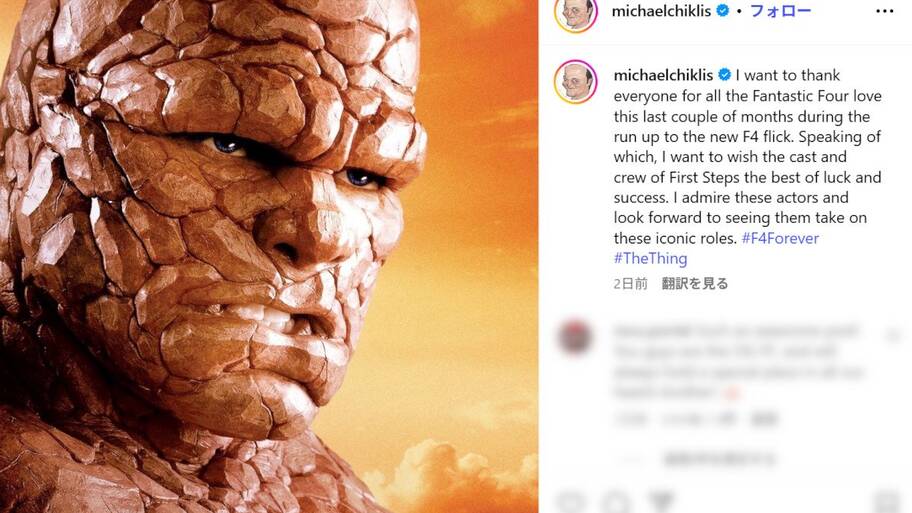Click the 2日前 timestamp

pos(630,283)
